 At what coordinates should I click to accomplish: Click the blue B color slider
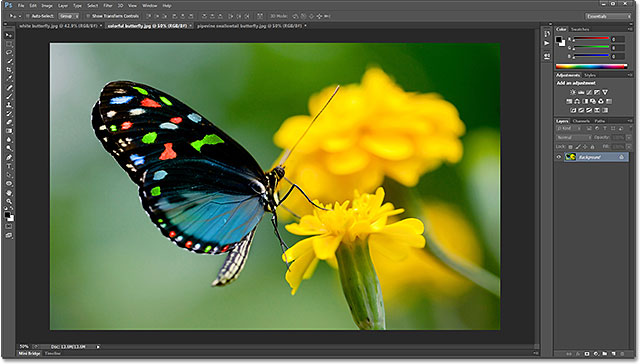[591, 56]
